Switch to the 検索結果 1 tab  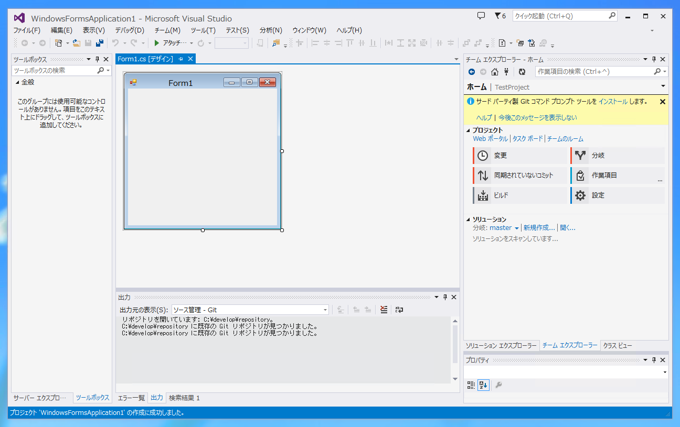184,398
